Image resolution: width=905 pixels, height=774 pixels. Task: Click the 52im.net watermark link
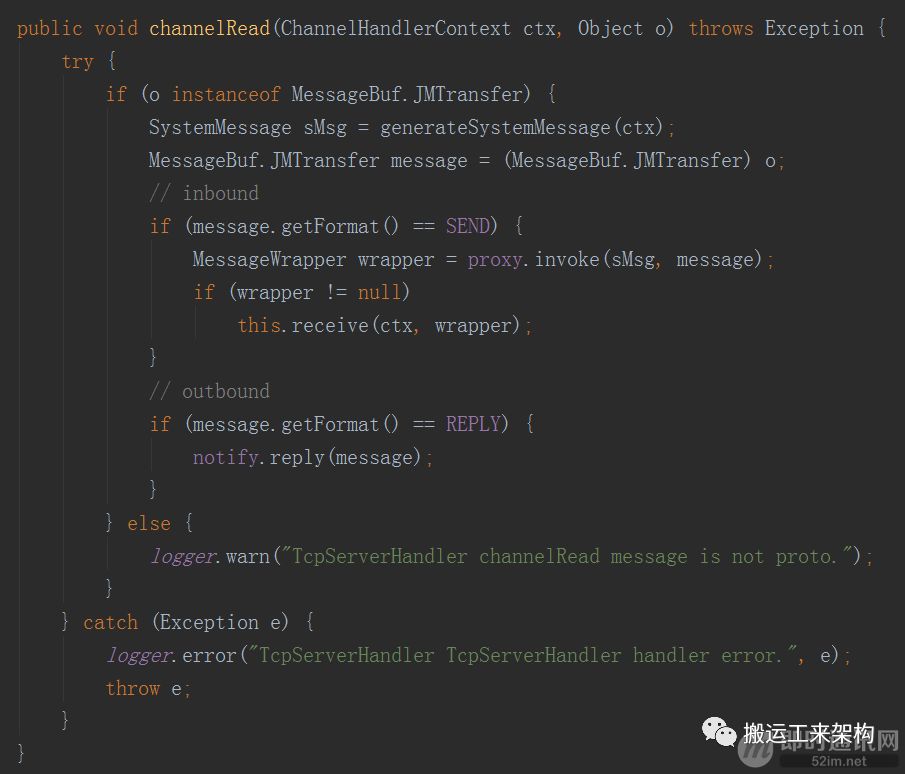838,761
